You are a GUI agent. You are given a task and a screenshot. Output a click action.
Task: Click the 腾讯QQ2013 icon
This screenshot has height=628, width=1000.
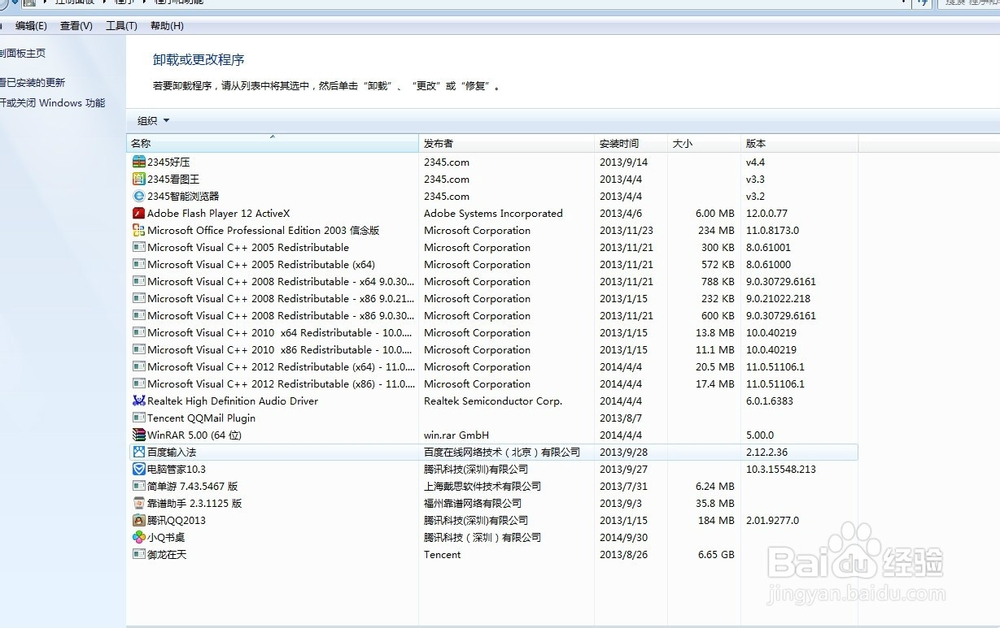tap(138, 520)
